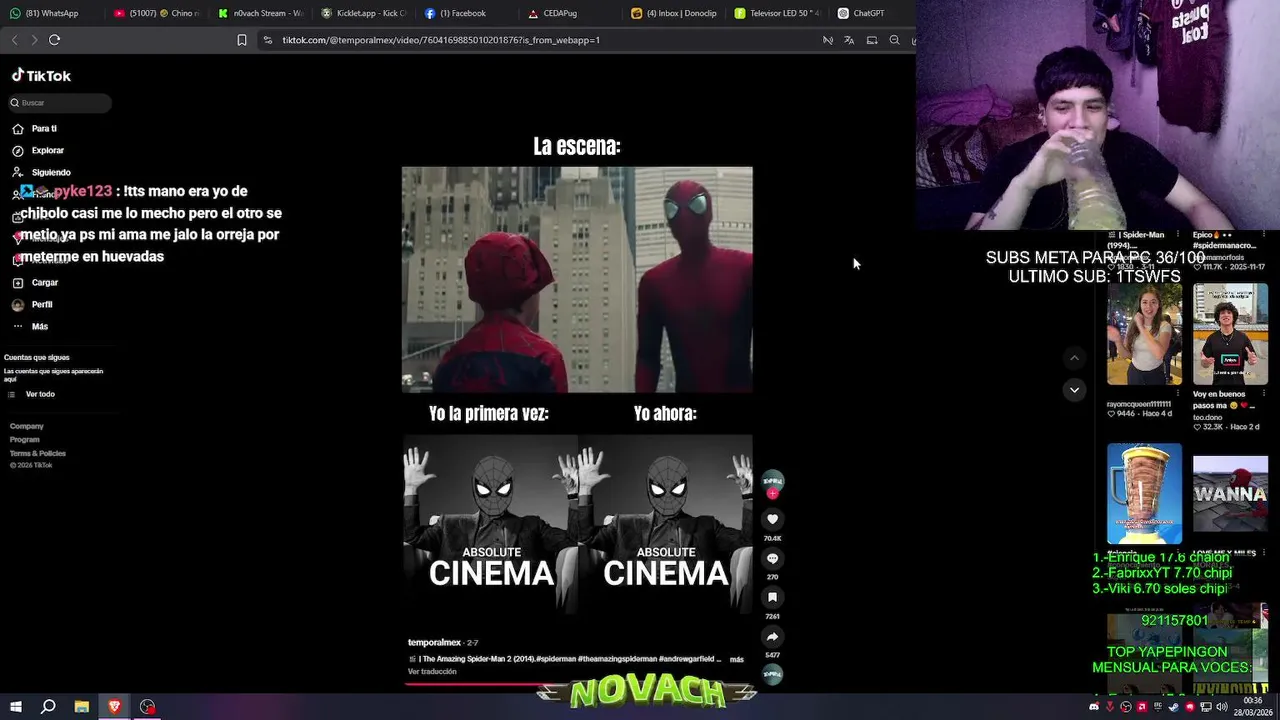Switch to the (51007) Chino tab
Screen dimensions: 1280x720
pyautogui.click(x=155, y=13)
